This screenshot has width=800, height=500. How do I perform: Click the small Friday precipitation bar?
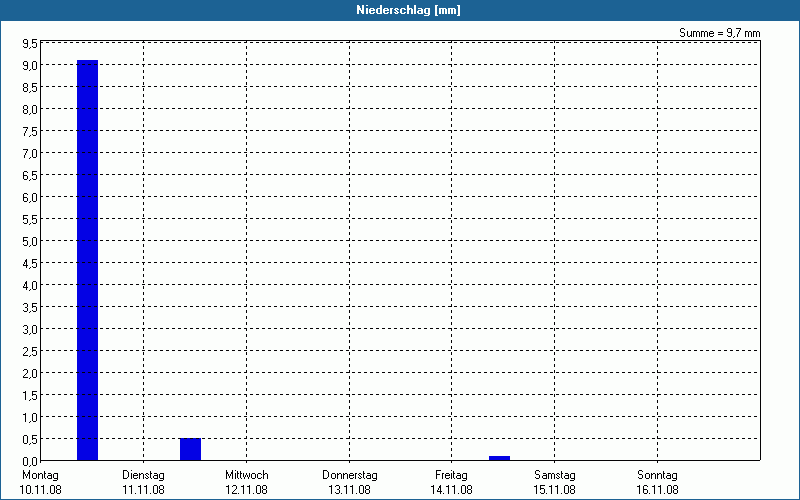pyautogui.click(x=499, y=458)
